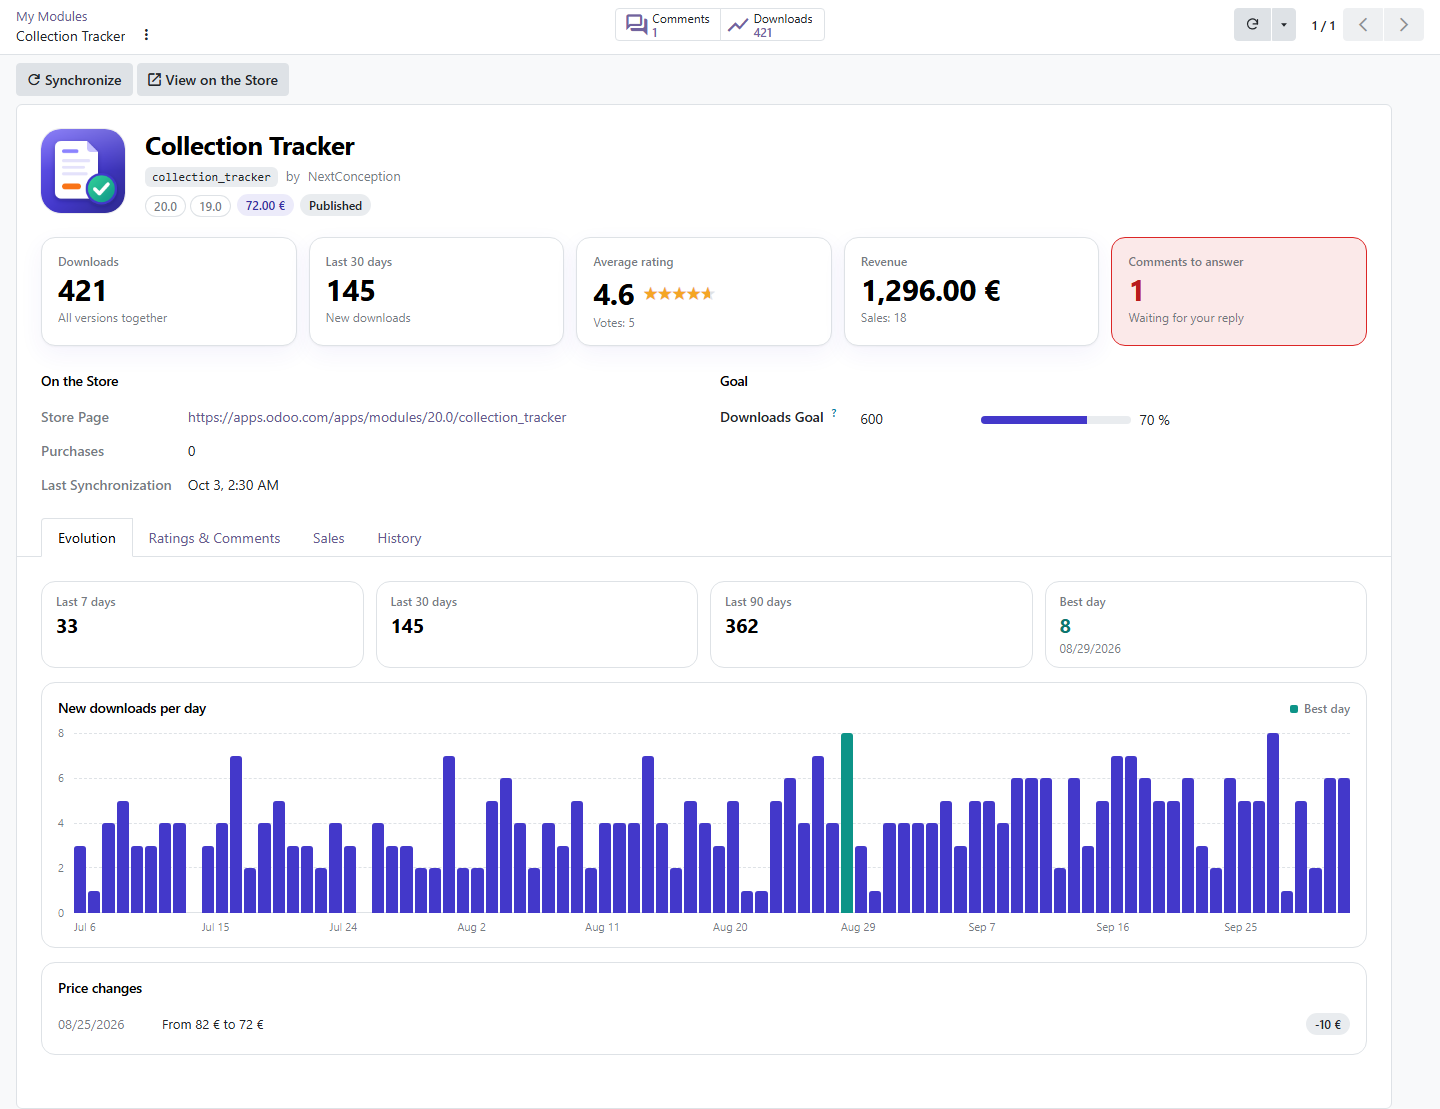Click My Modules breadcrumb link
Viewport: 1440px width, 1109px height.
point(52,16)
